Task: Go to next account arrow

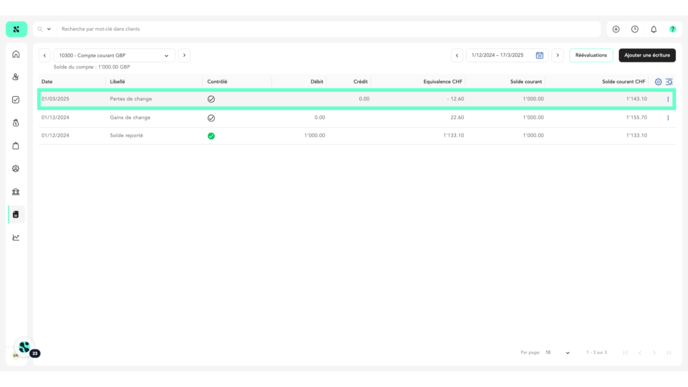Action: (184, 55)
